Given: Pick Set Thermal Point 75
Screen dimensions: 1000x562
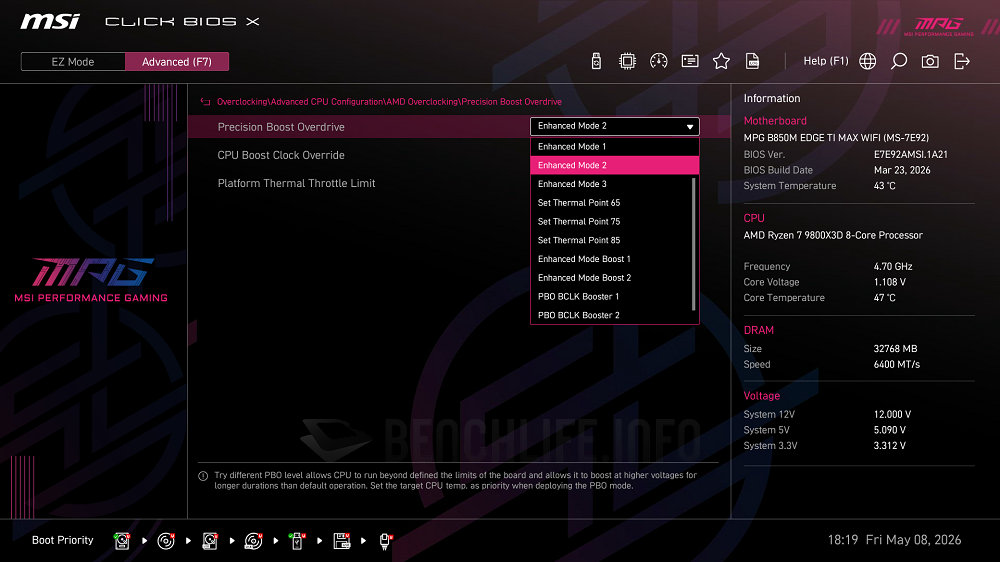Looking at the screenshot, I should (x=611, y=221).
